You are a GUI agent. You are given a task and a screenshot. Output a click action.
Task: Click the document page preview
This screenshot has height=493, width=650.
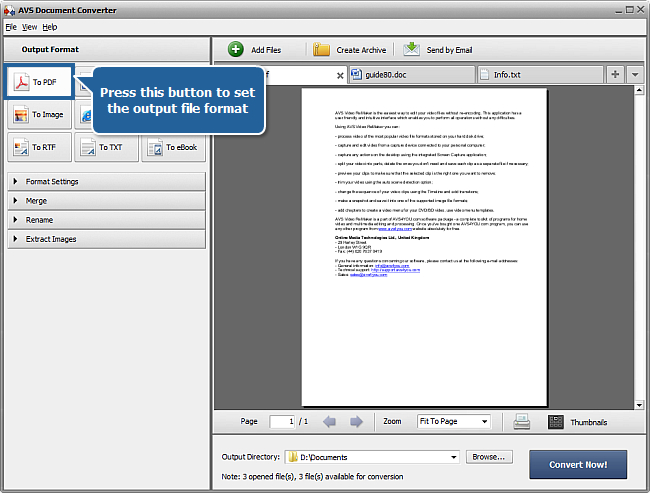point(424,247)
